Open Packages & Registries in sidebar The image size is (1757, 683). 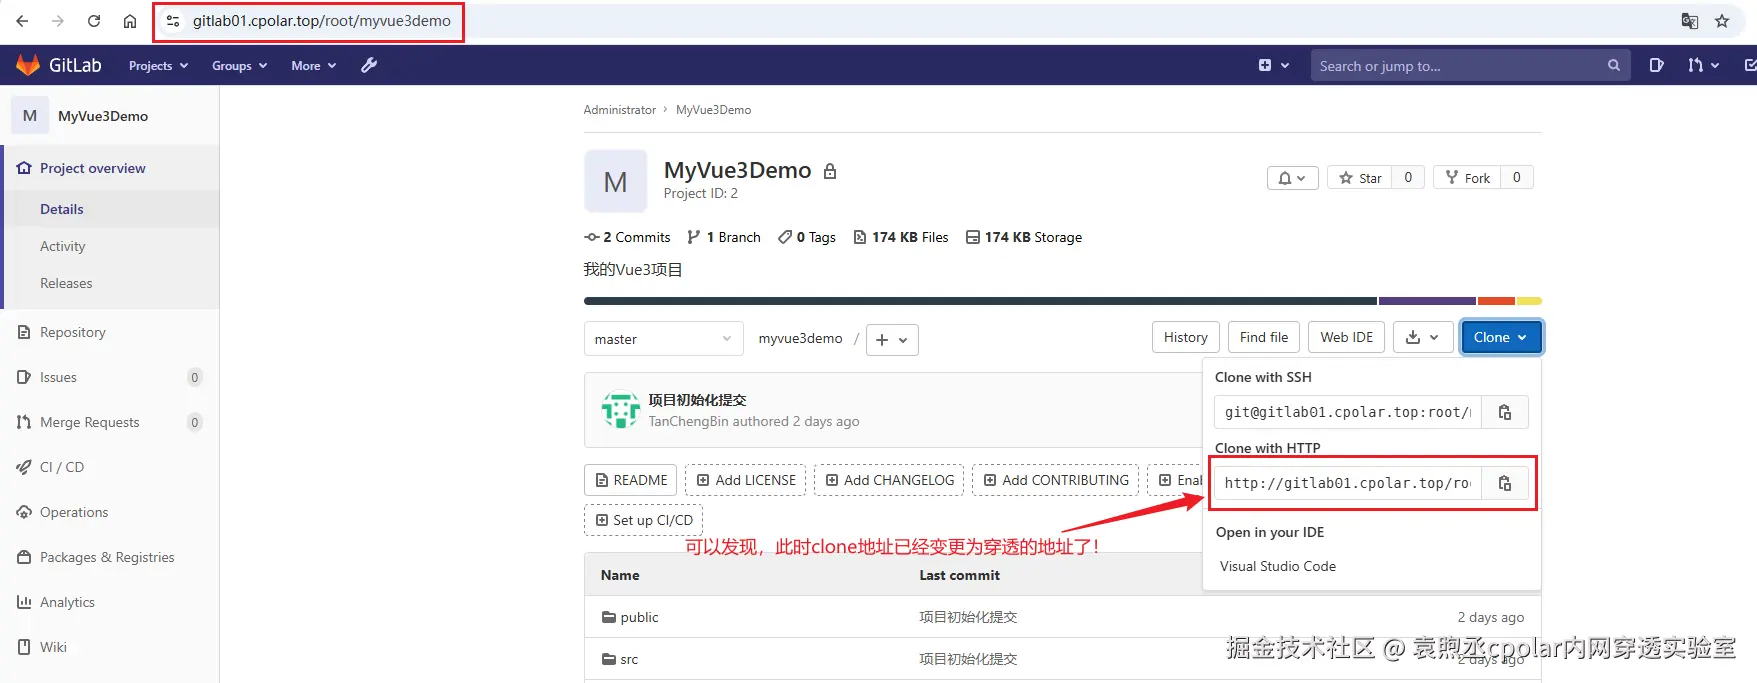pos(109,557)
